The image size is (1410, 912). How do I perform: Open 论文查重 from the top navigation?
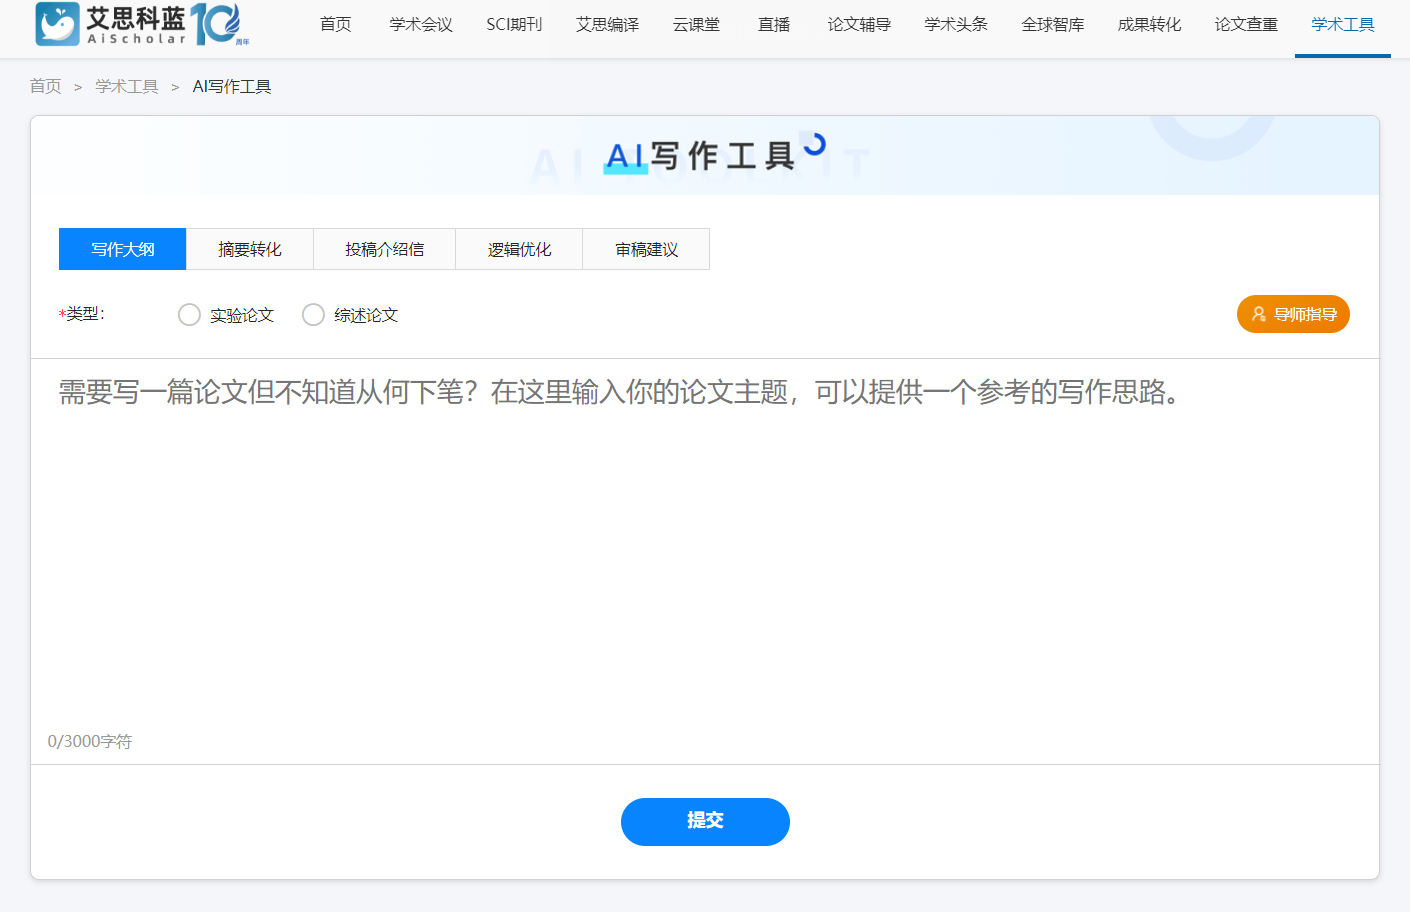(x=1246, y=24)
